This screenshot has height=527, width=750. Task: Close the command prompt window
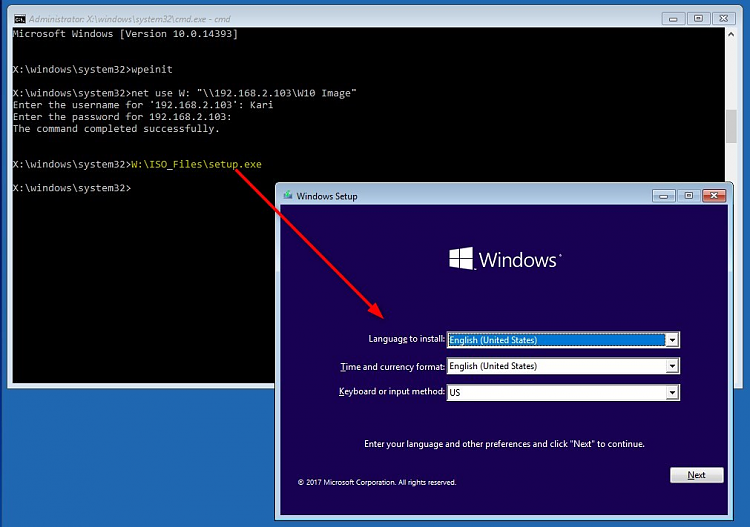click(724, 19)
